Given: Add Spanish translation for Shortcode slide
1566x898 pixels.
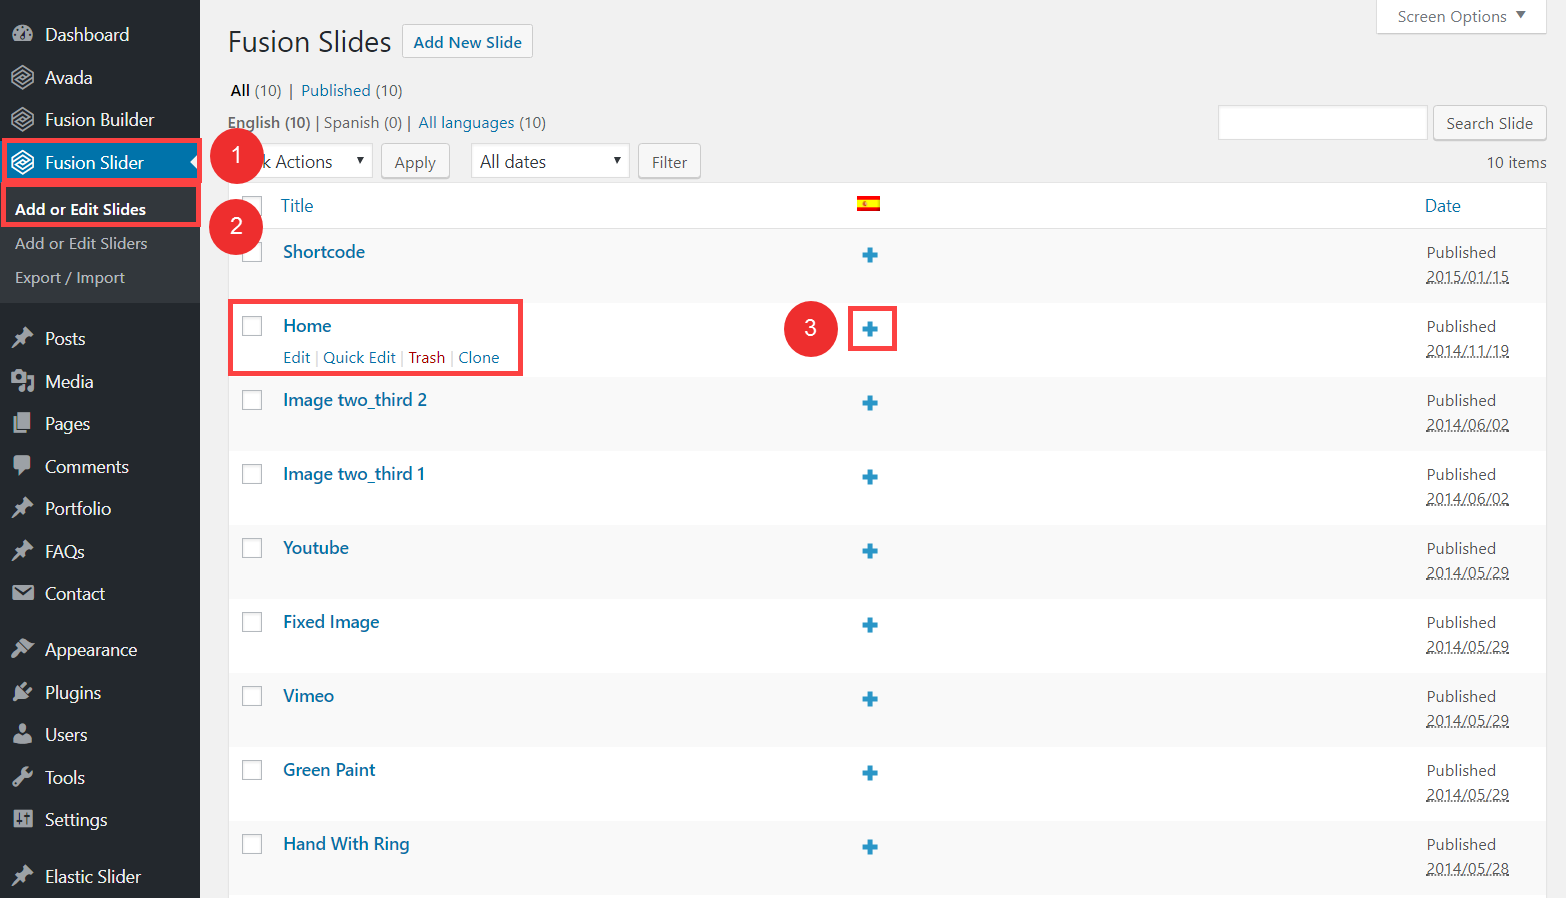Looking at the screenshot, I should [870, 255].
